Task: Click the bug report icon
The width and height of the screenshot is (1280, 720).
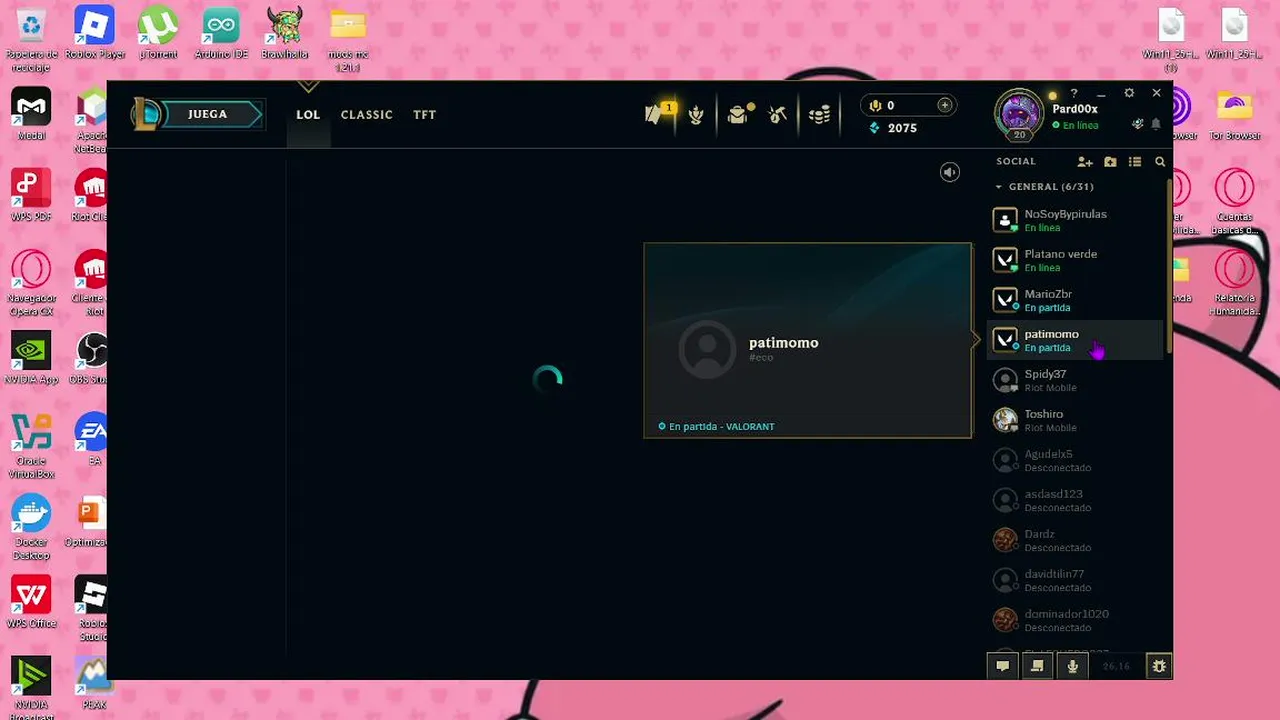Action: (x=1159, y=666)
